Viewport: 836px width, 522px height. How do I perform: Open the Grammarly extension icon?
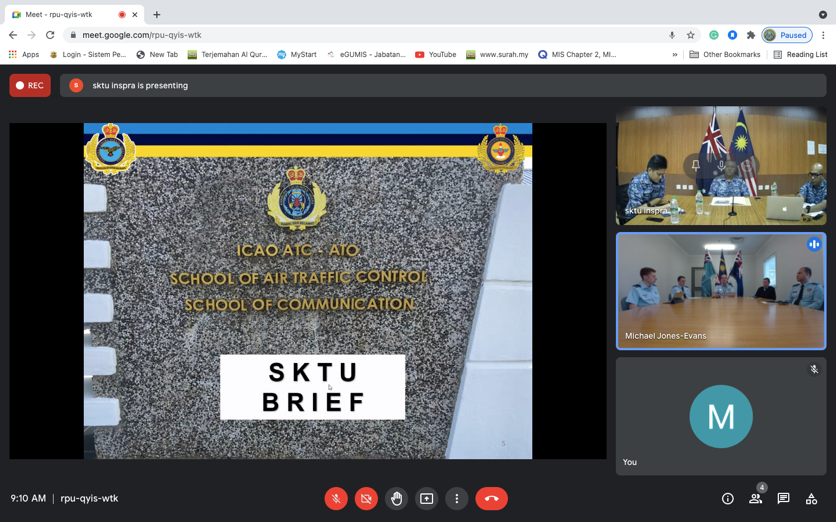[x=713, y=35]
